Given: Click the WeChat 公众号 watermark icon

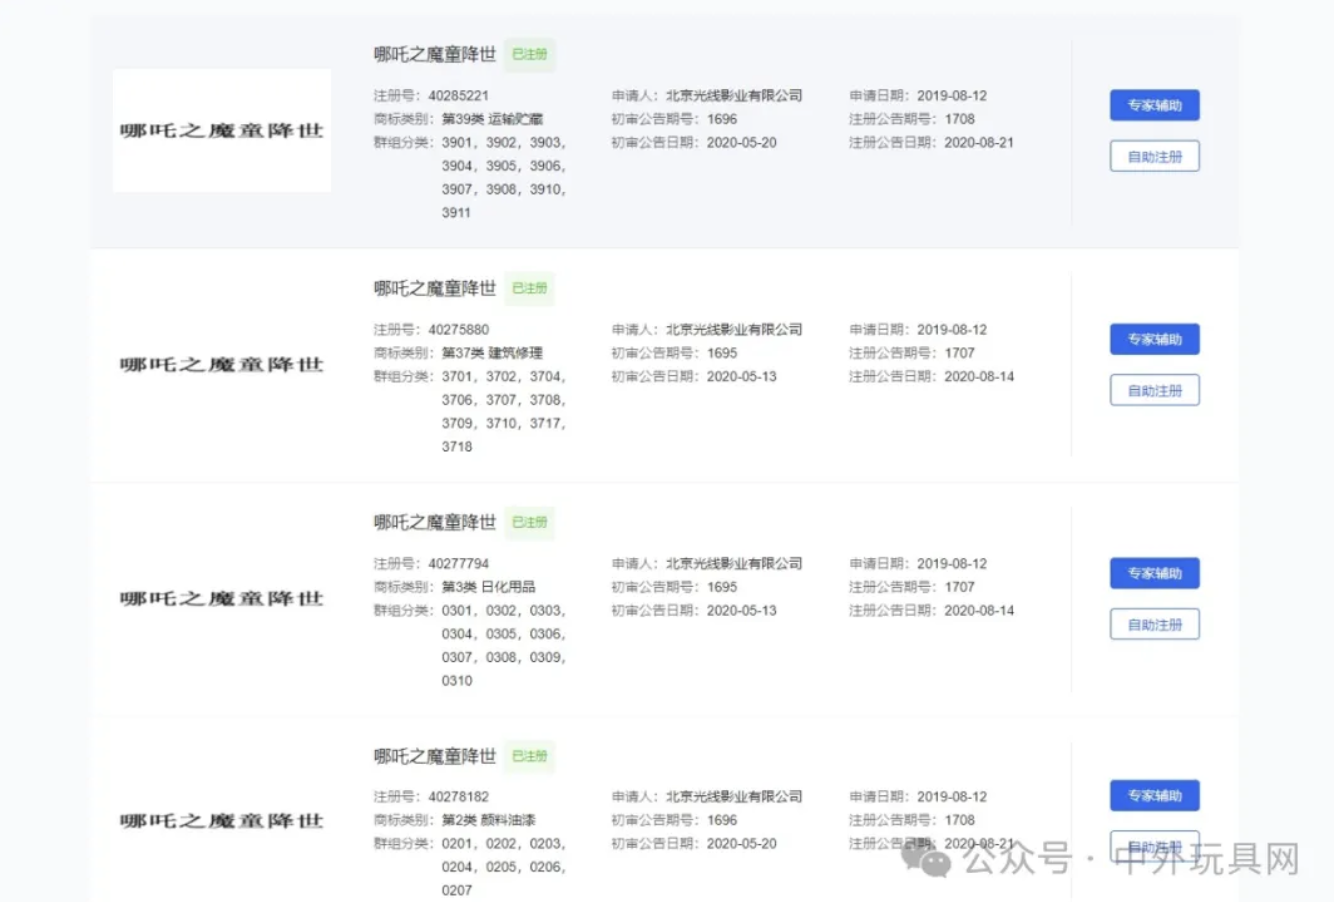Looking at the screenshot, I should (927, 859).
